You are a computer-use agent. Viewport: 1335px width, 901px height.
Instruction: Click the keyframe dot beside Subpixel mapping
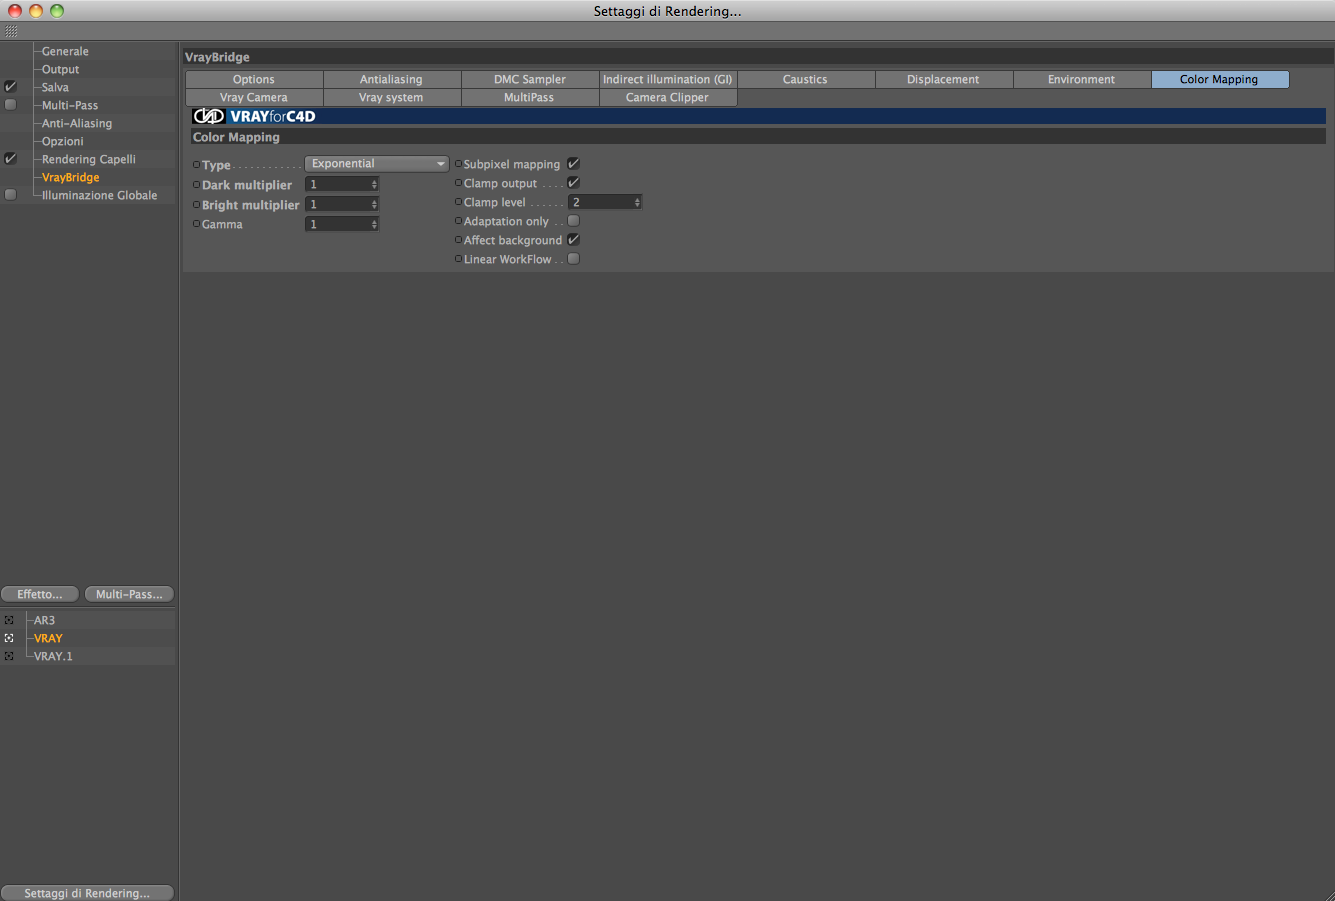pos(458,164)
